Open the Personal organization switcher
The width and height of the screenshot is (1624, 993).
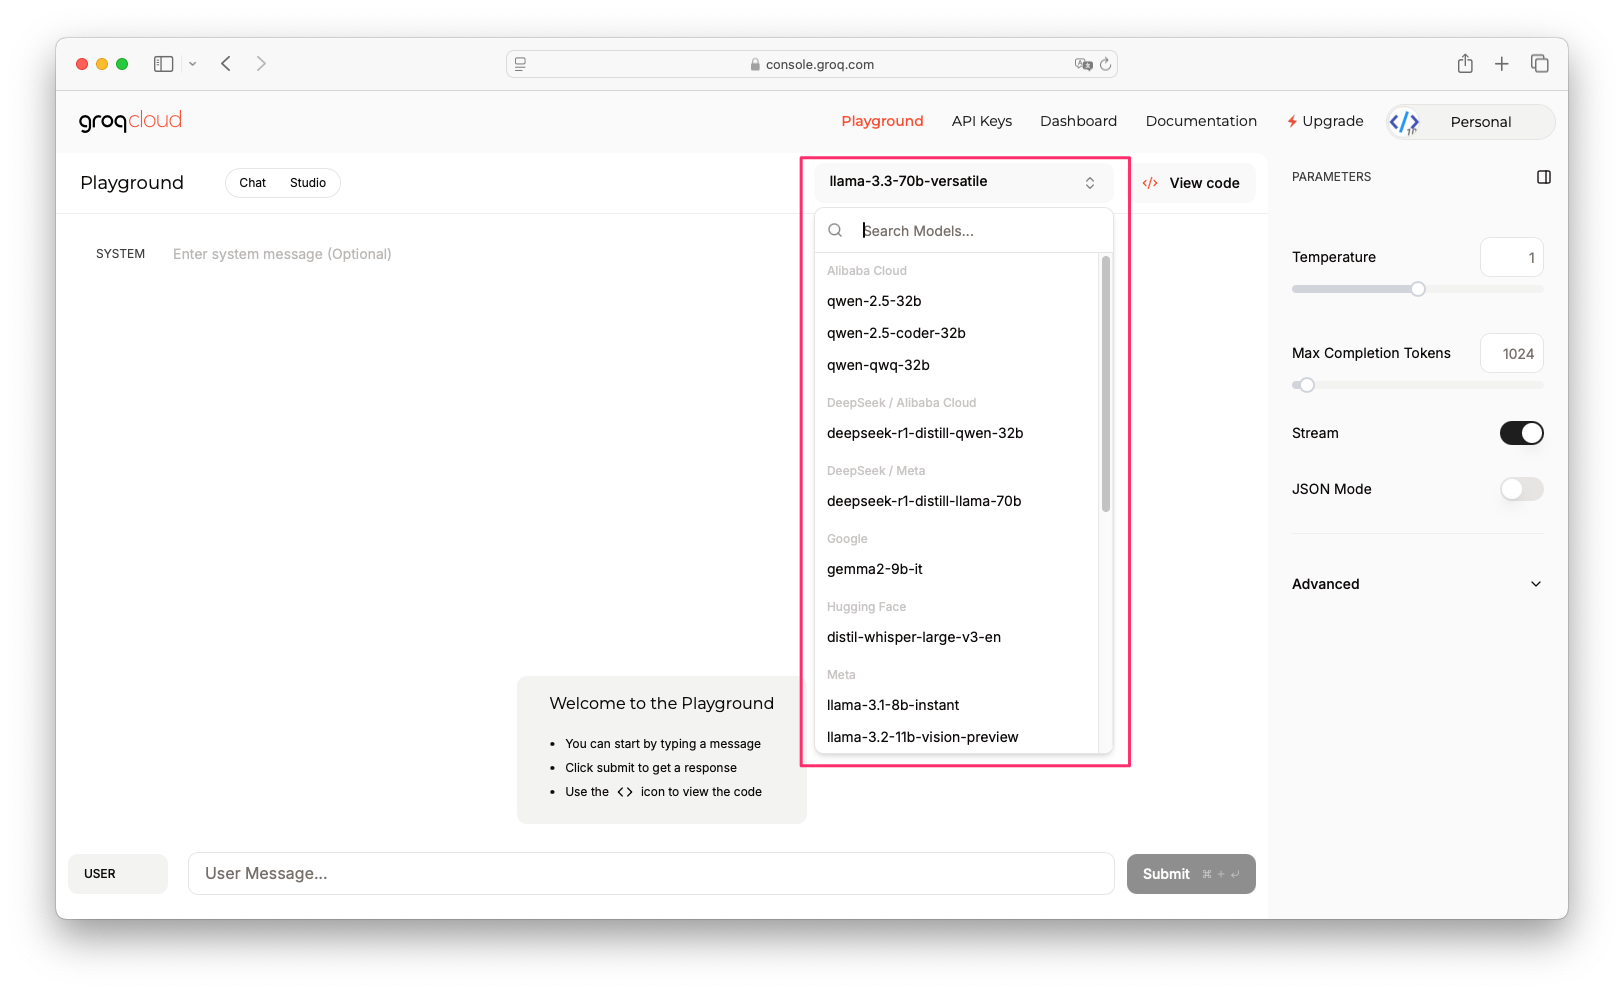(x=1470, y=122)
